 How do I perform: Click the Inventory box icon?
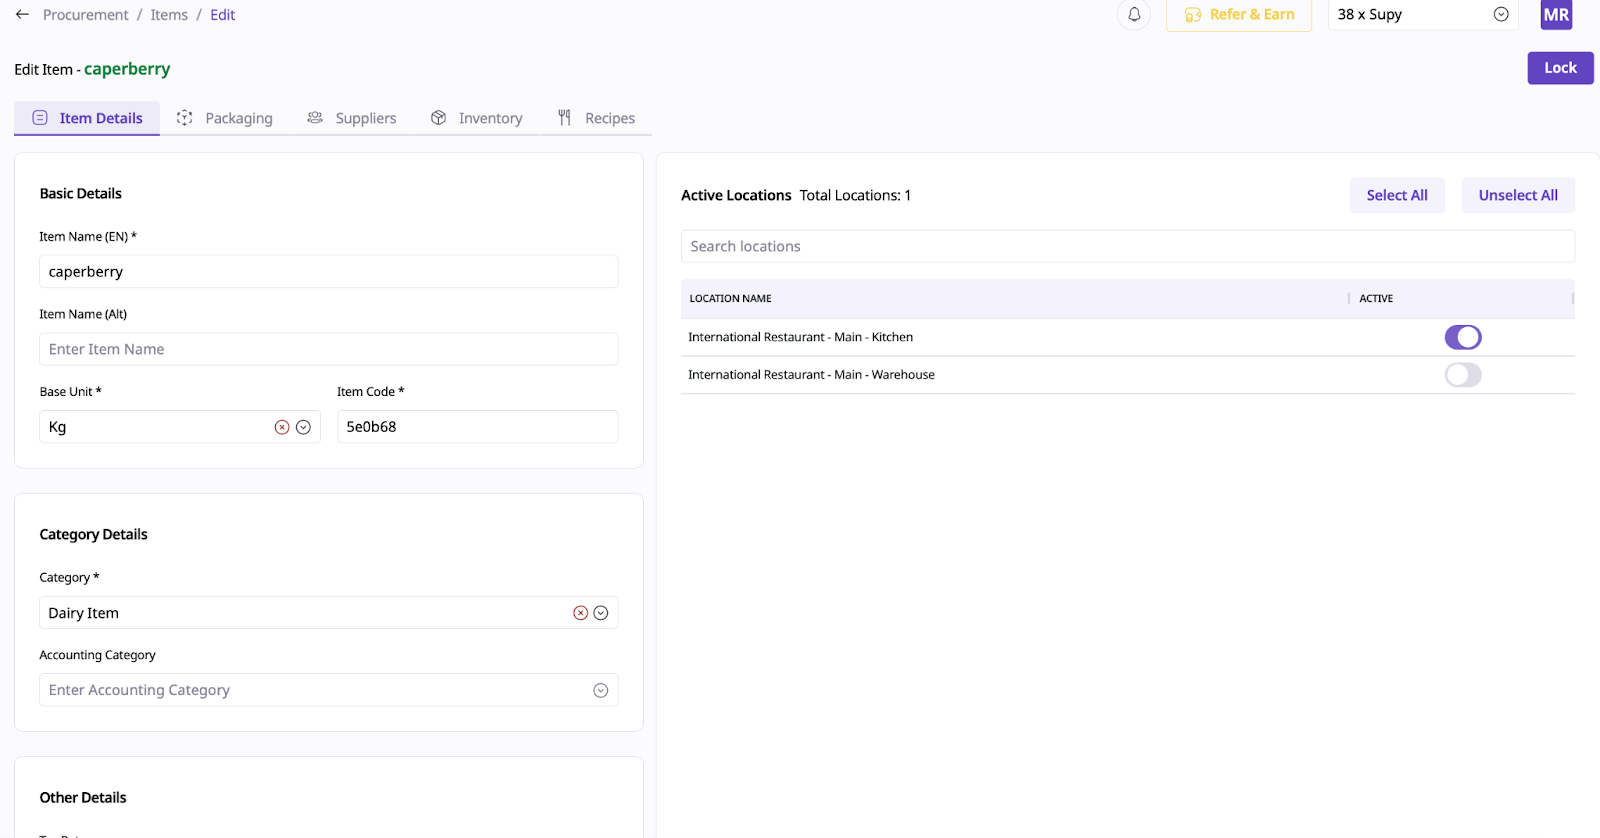(438, 118)
